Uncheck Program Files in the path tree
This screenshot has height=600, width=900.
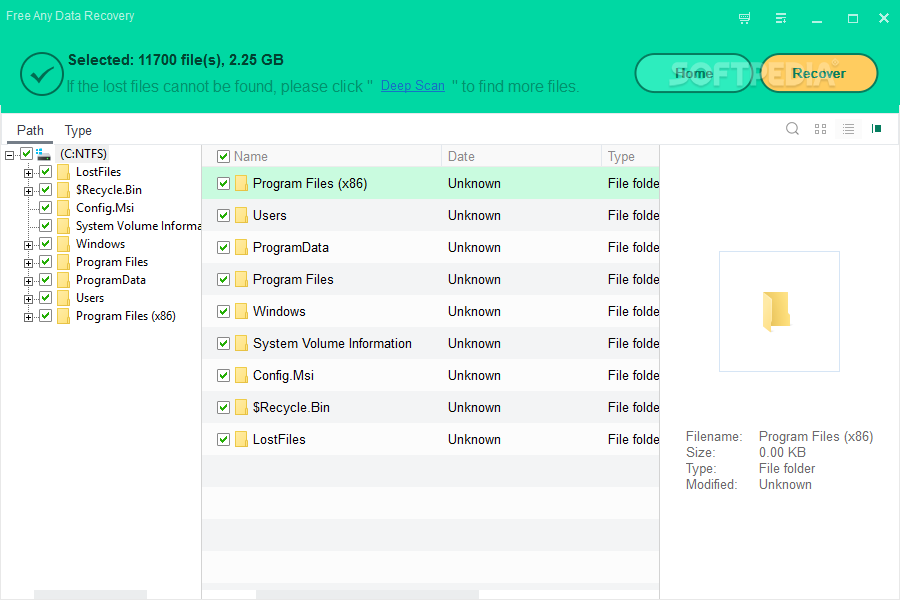tap(45, 262)
